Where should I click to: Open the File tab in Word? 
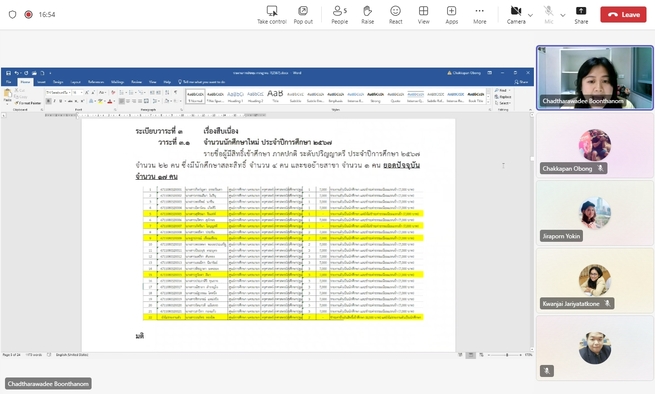coord(9,82)
